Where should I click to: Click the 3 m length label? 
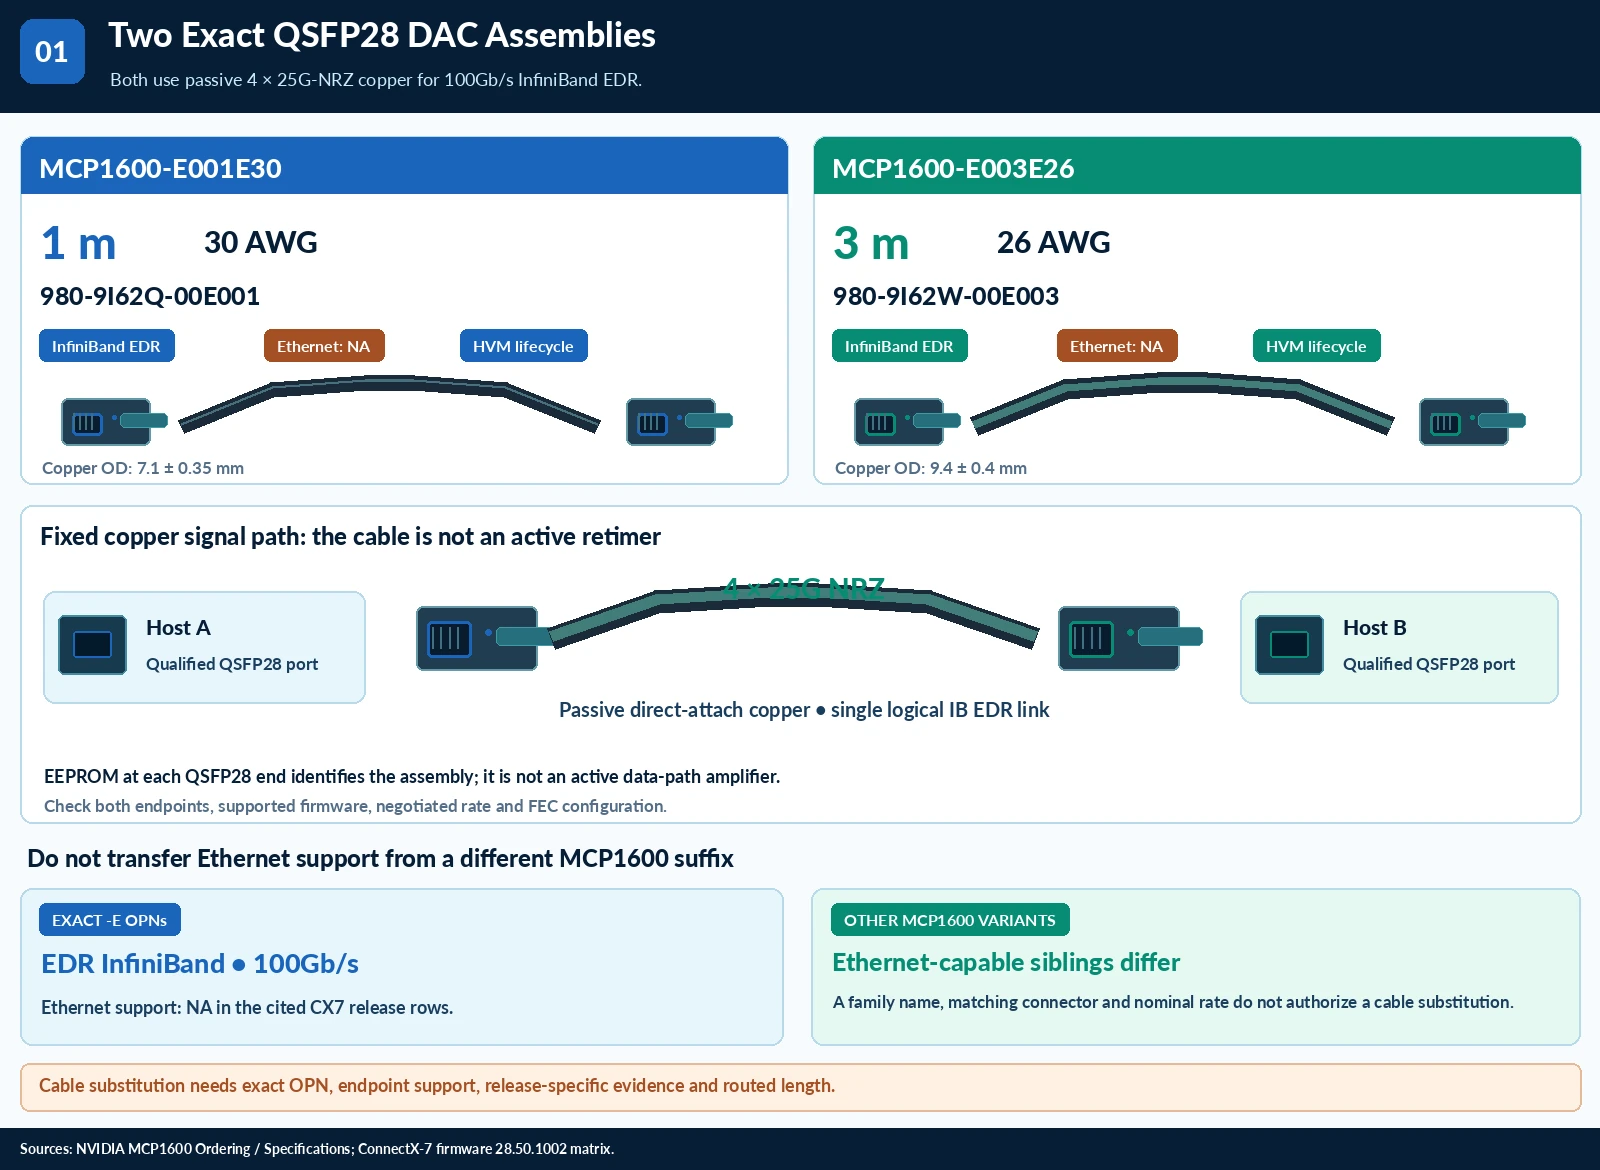point(871,243)
